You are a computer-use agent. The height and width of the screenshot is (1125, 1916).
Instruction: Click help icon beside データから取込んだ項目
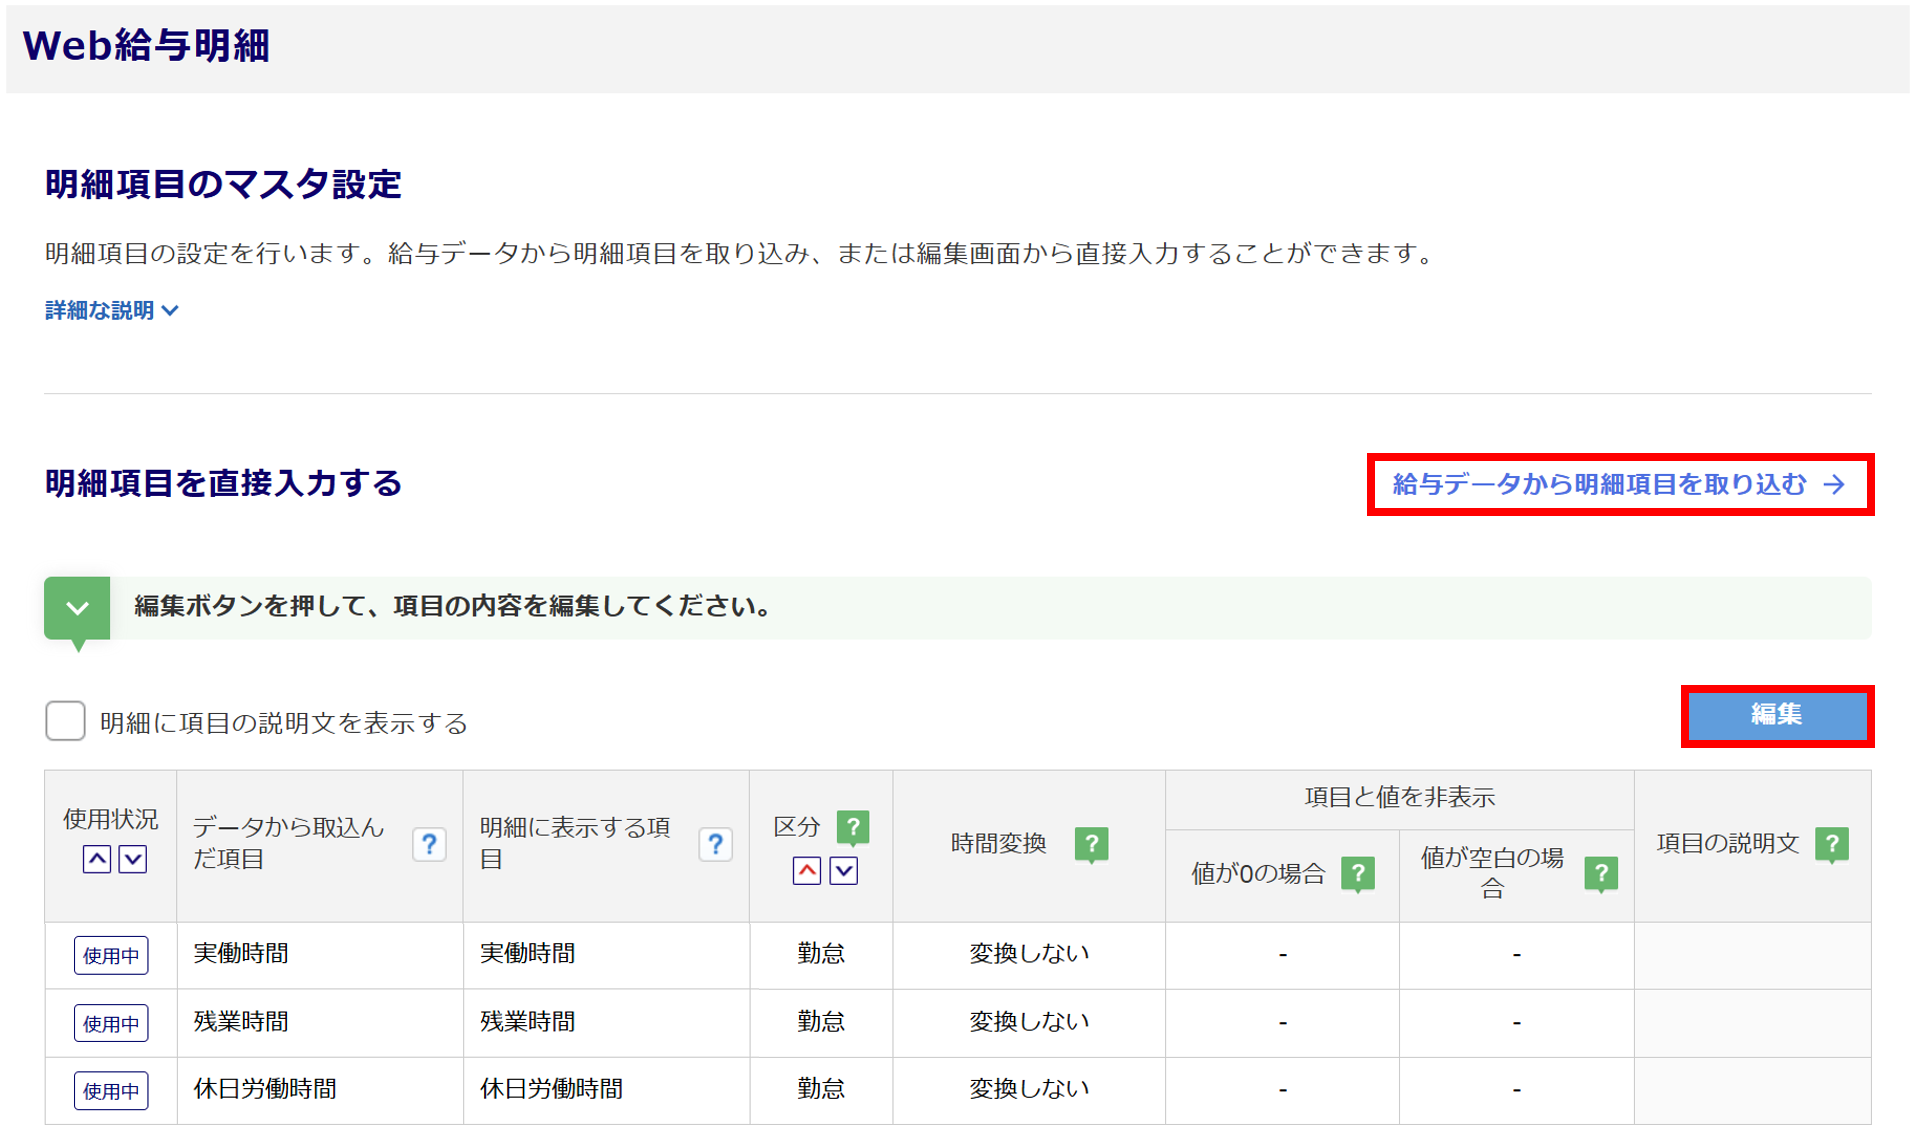(x=429, y=845)
